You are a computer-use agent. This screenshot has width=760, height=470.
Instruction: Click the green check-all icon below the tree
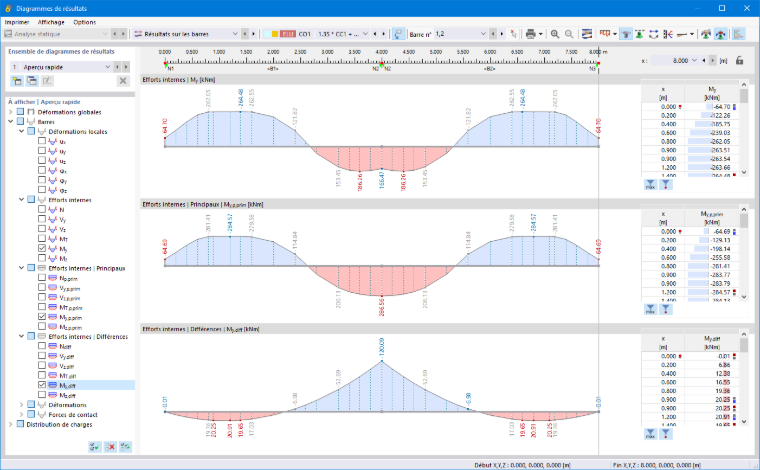[95, 447]
